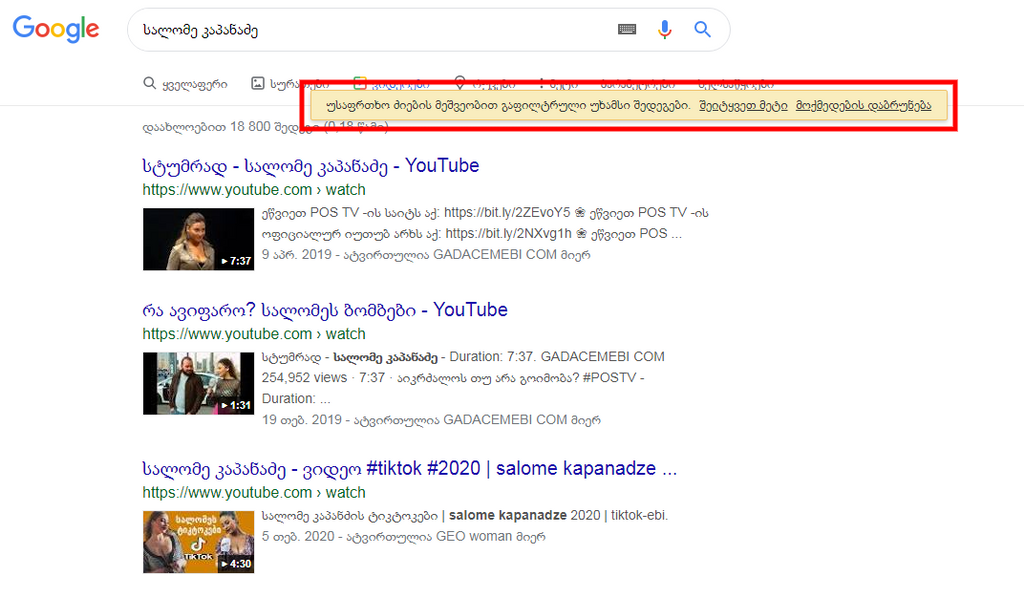1024x589 pixels.
Task: Open the result სტუმრად - სალომე კაპანაძე - YouTube
Action: click(x=311, y=166)
